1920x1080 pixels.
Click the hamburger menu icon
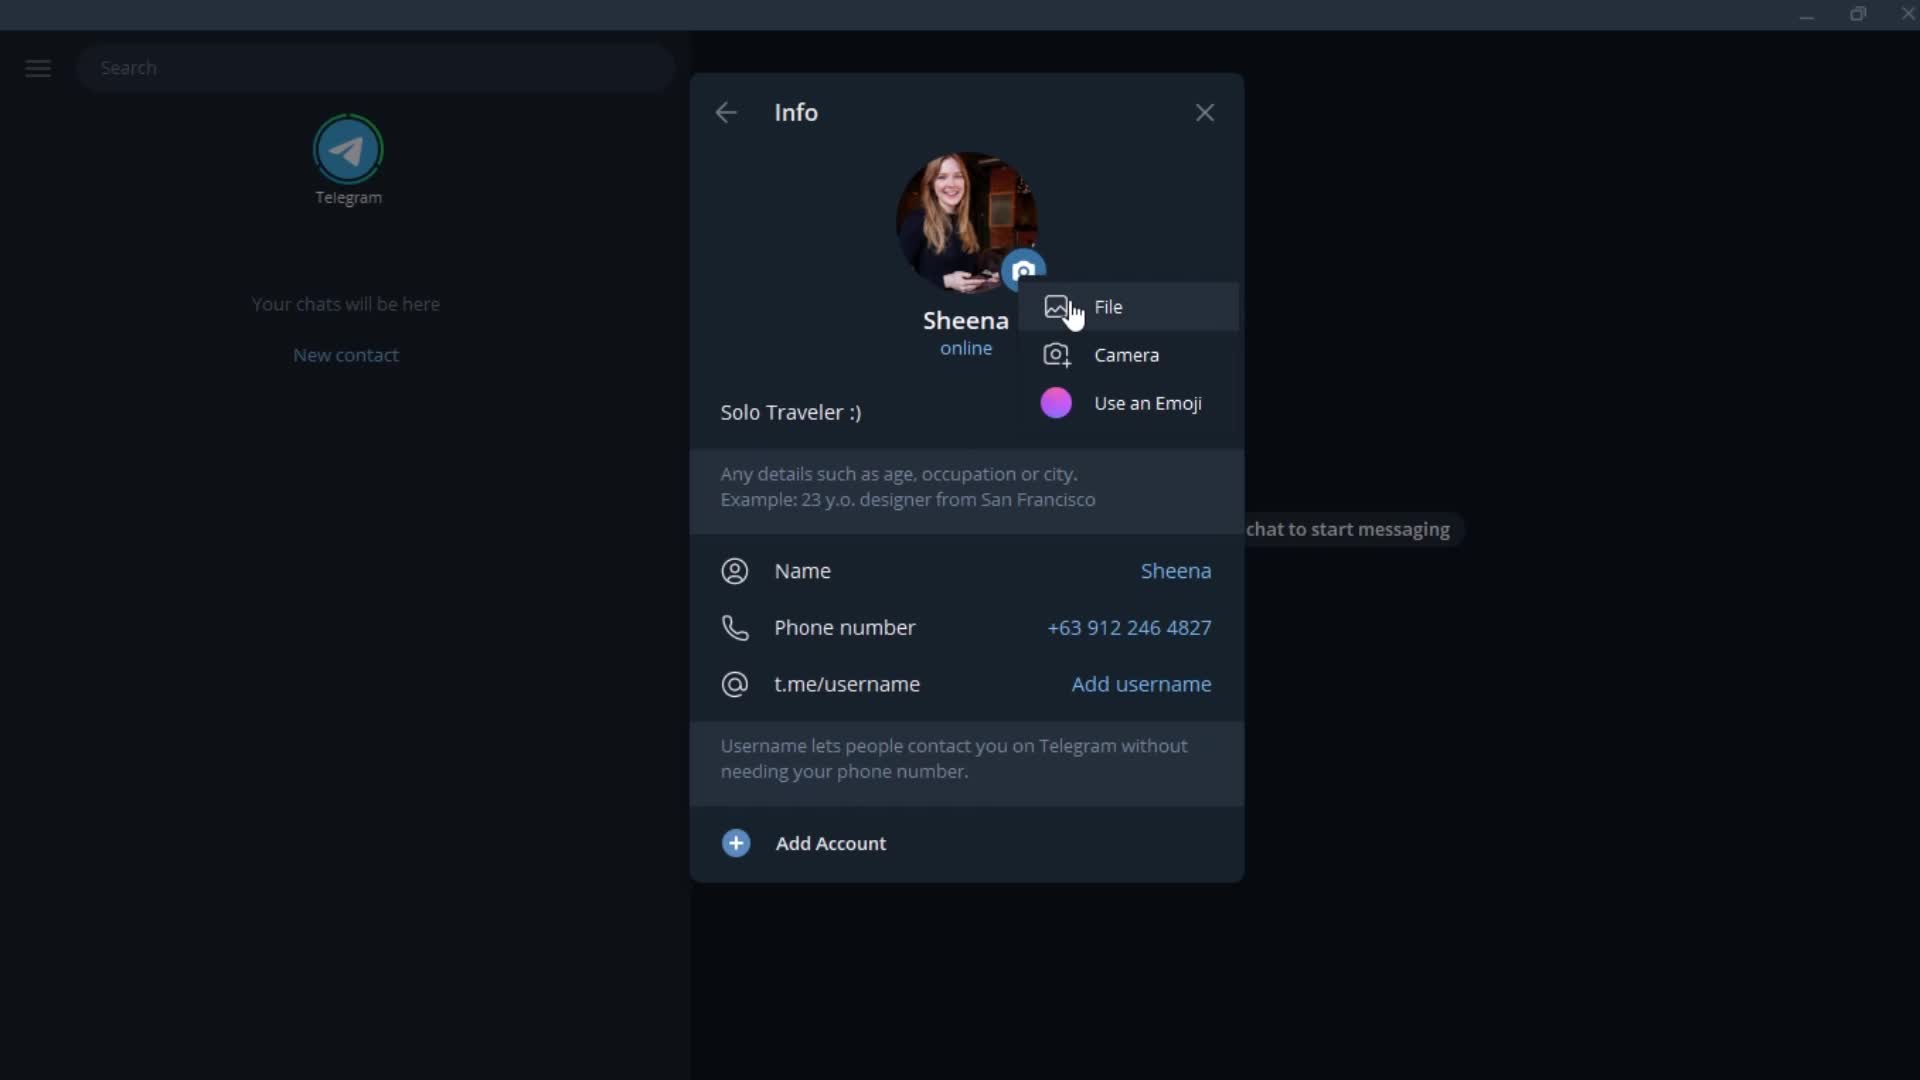(38, 67)
